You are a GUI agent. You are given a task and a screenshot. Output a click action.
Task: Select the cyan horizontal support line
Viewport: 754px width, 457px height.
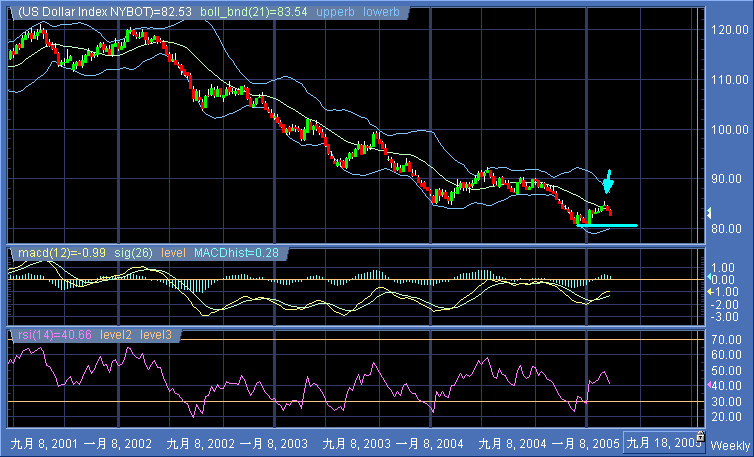click(x=607, y=226)
